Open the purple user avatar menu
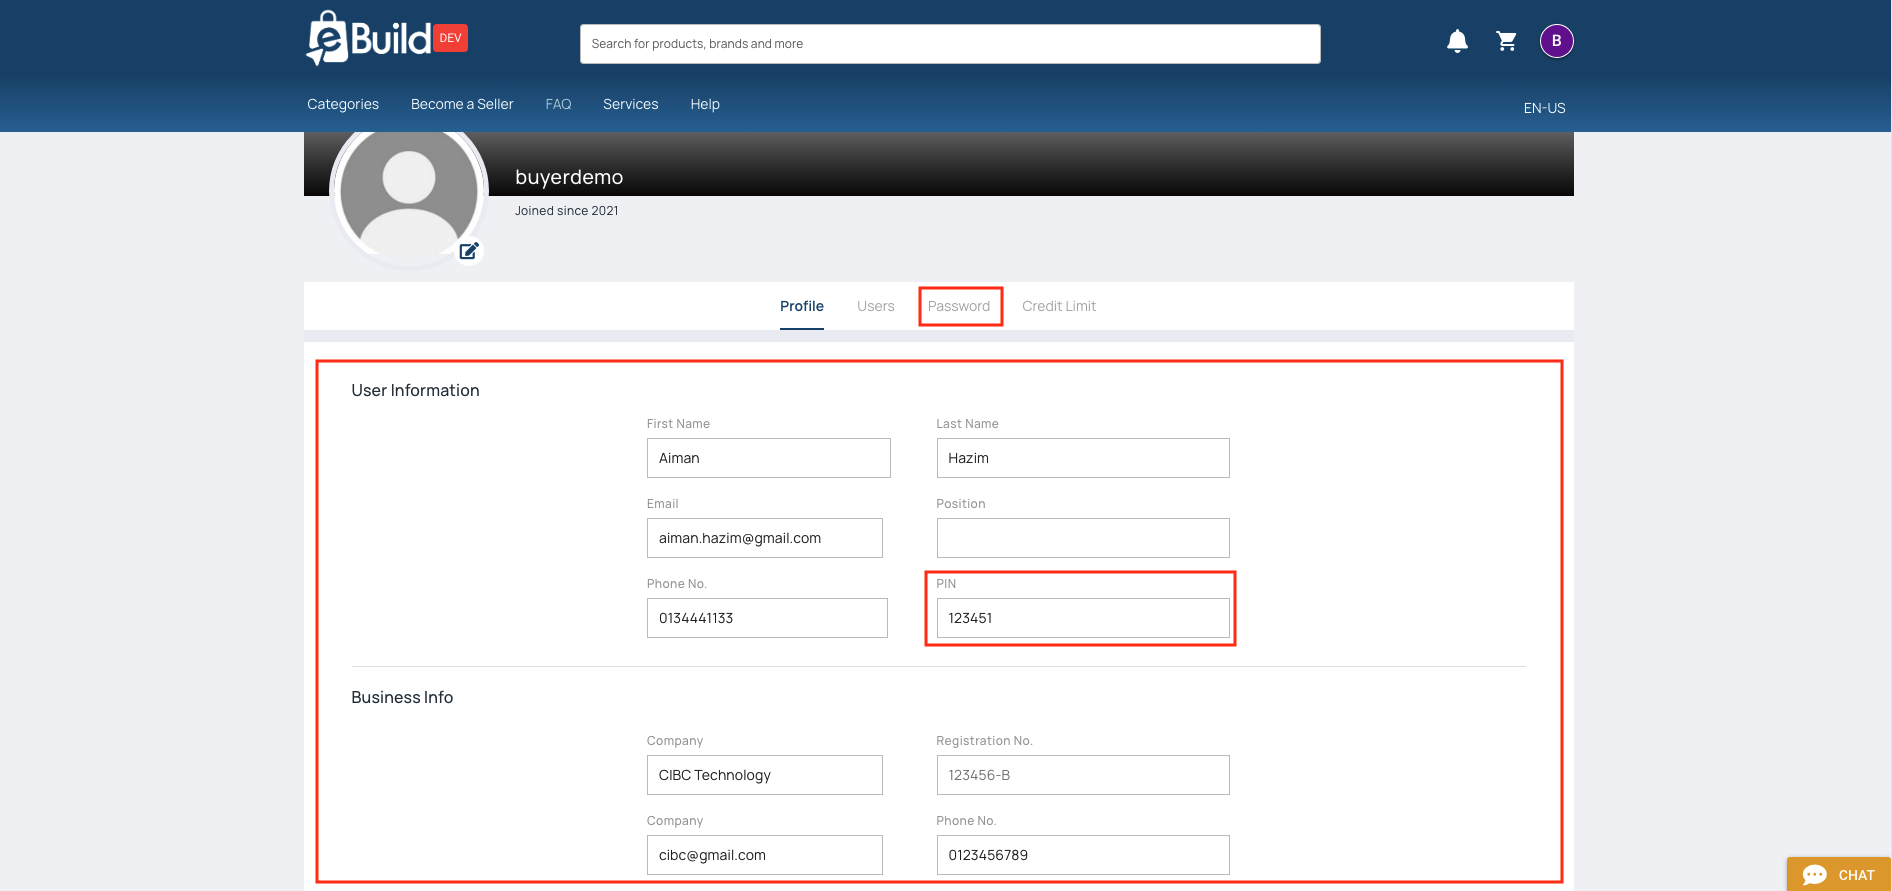Viewport: 1892px width, 891px height. point(1556,41)
